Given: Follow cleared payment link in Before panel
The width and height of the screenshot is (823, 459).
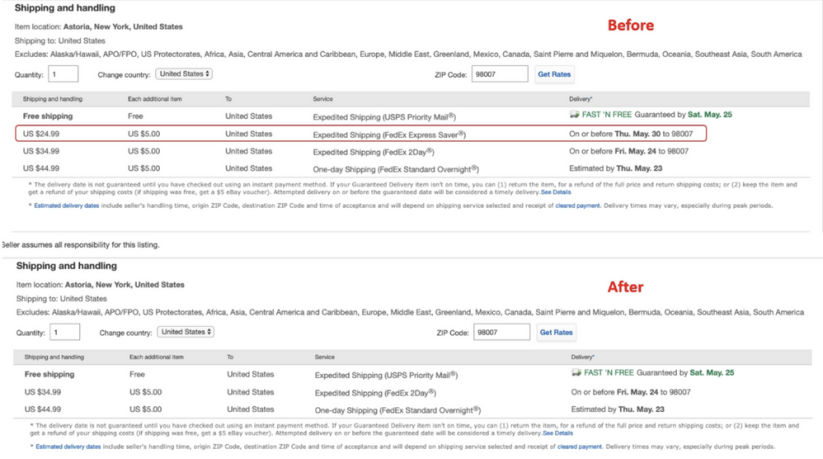Looking at the screenshot, I should 579,206.
